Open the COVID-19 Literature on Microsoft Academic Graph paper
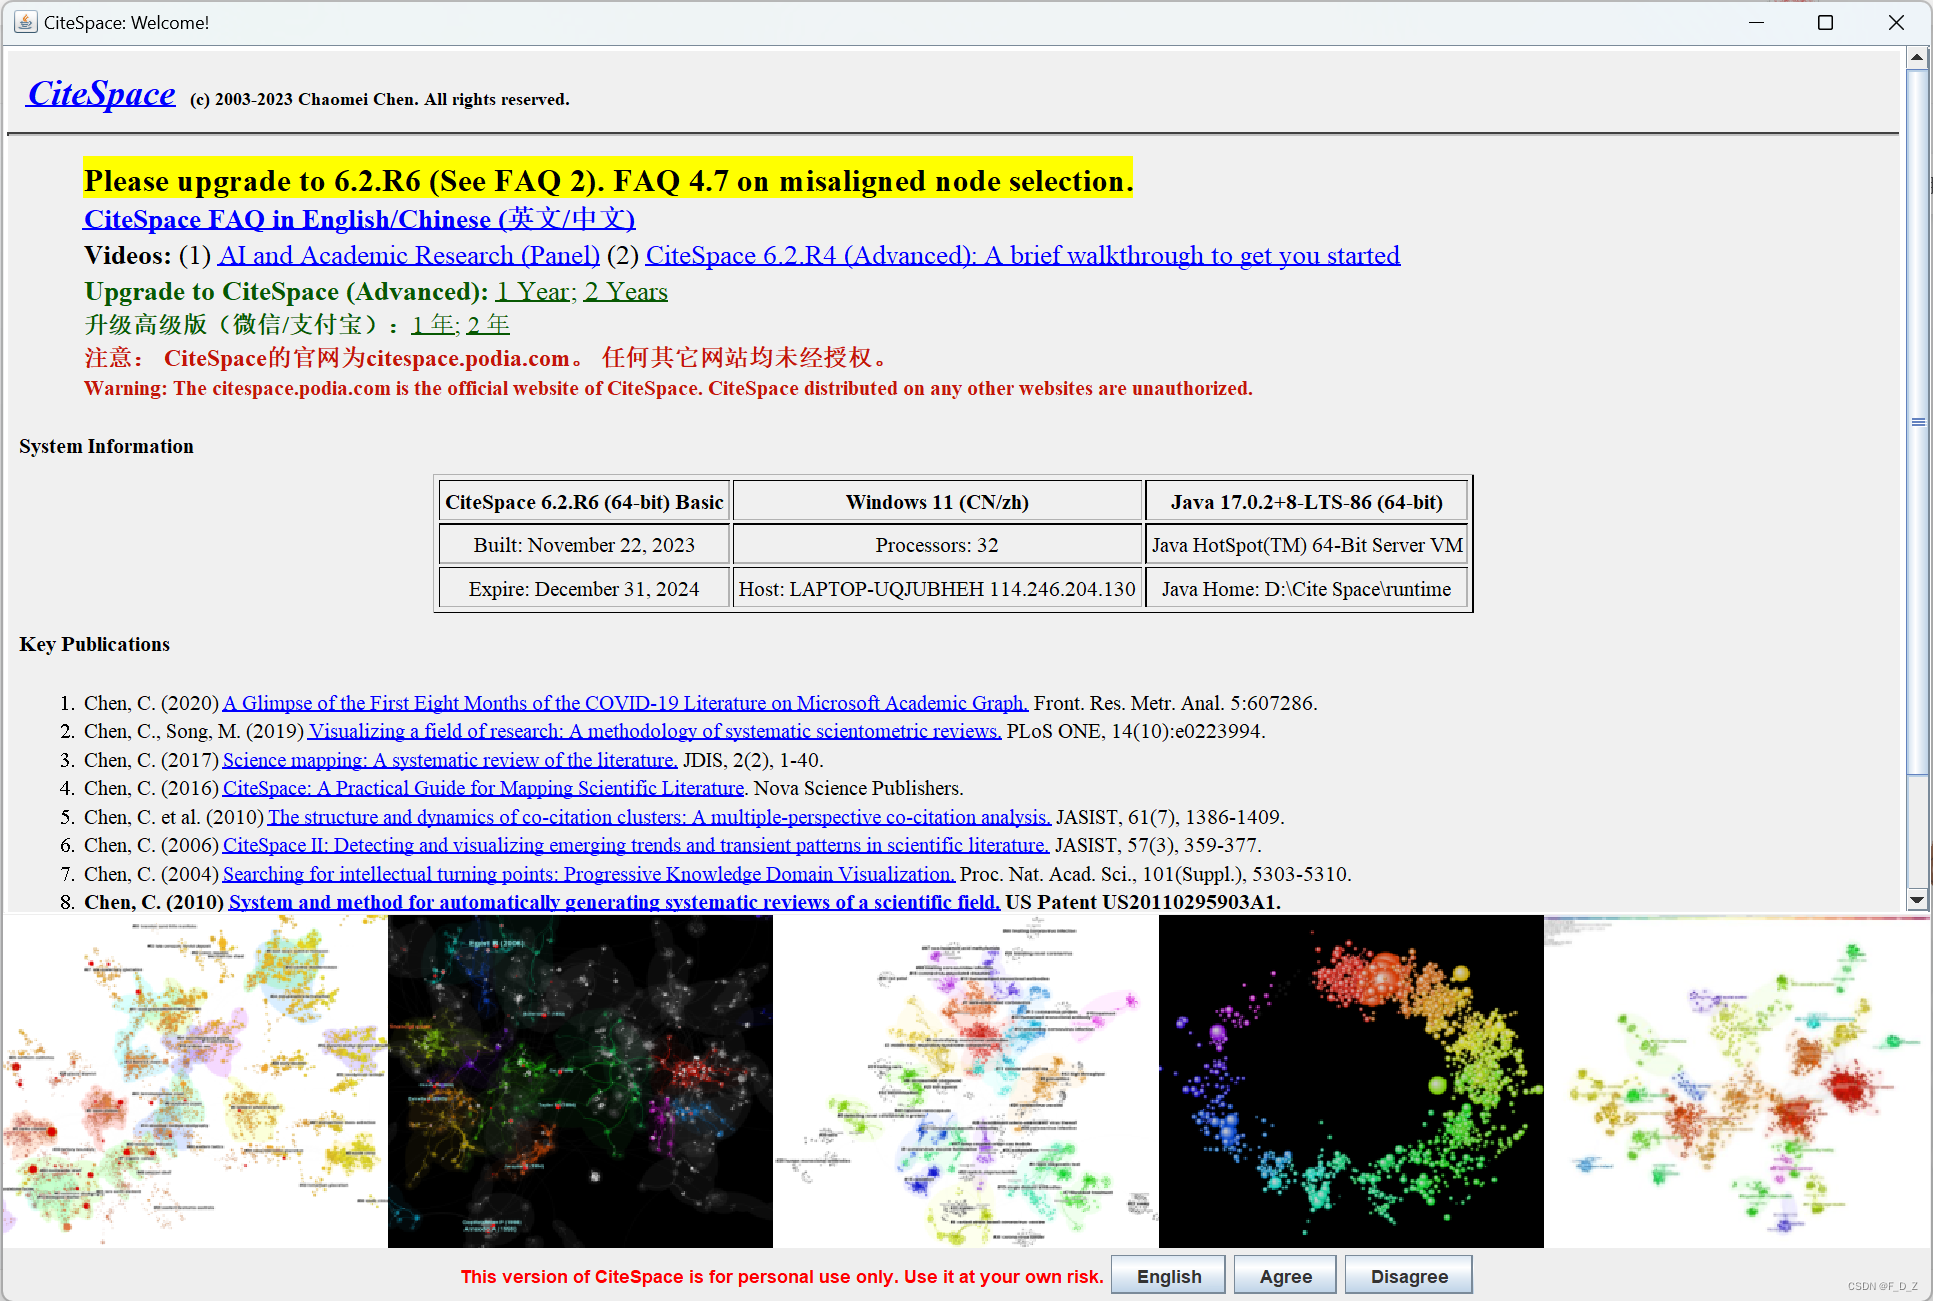This screenshot has height=1301, width=1933. [x=625, y=703]
